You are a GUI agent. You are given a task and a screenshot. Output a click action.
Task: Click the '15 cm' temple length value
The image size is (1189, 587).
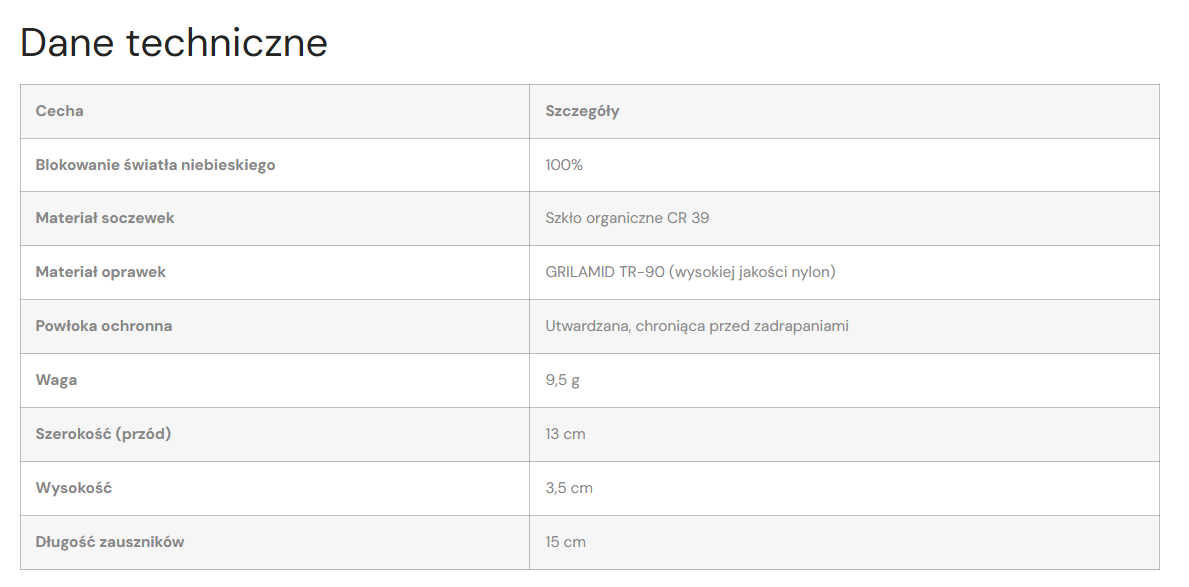click(565, 542)
